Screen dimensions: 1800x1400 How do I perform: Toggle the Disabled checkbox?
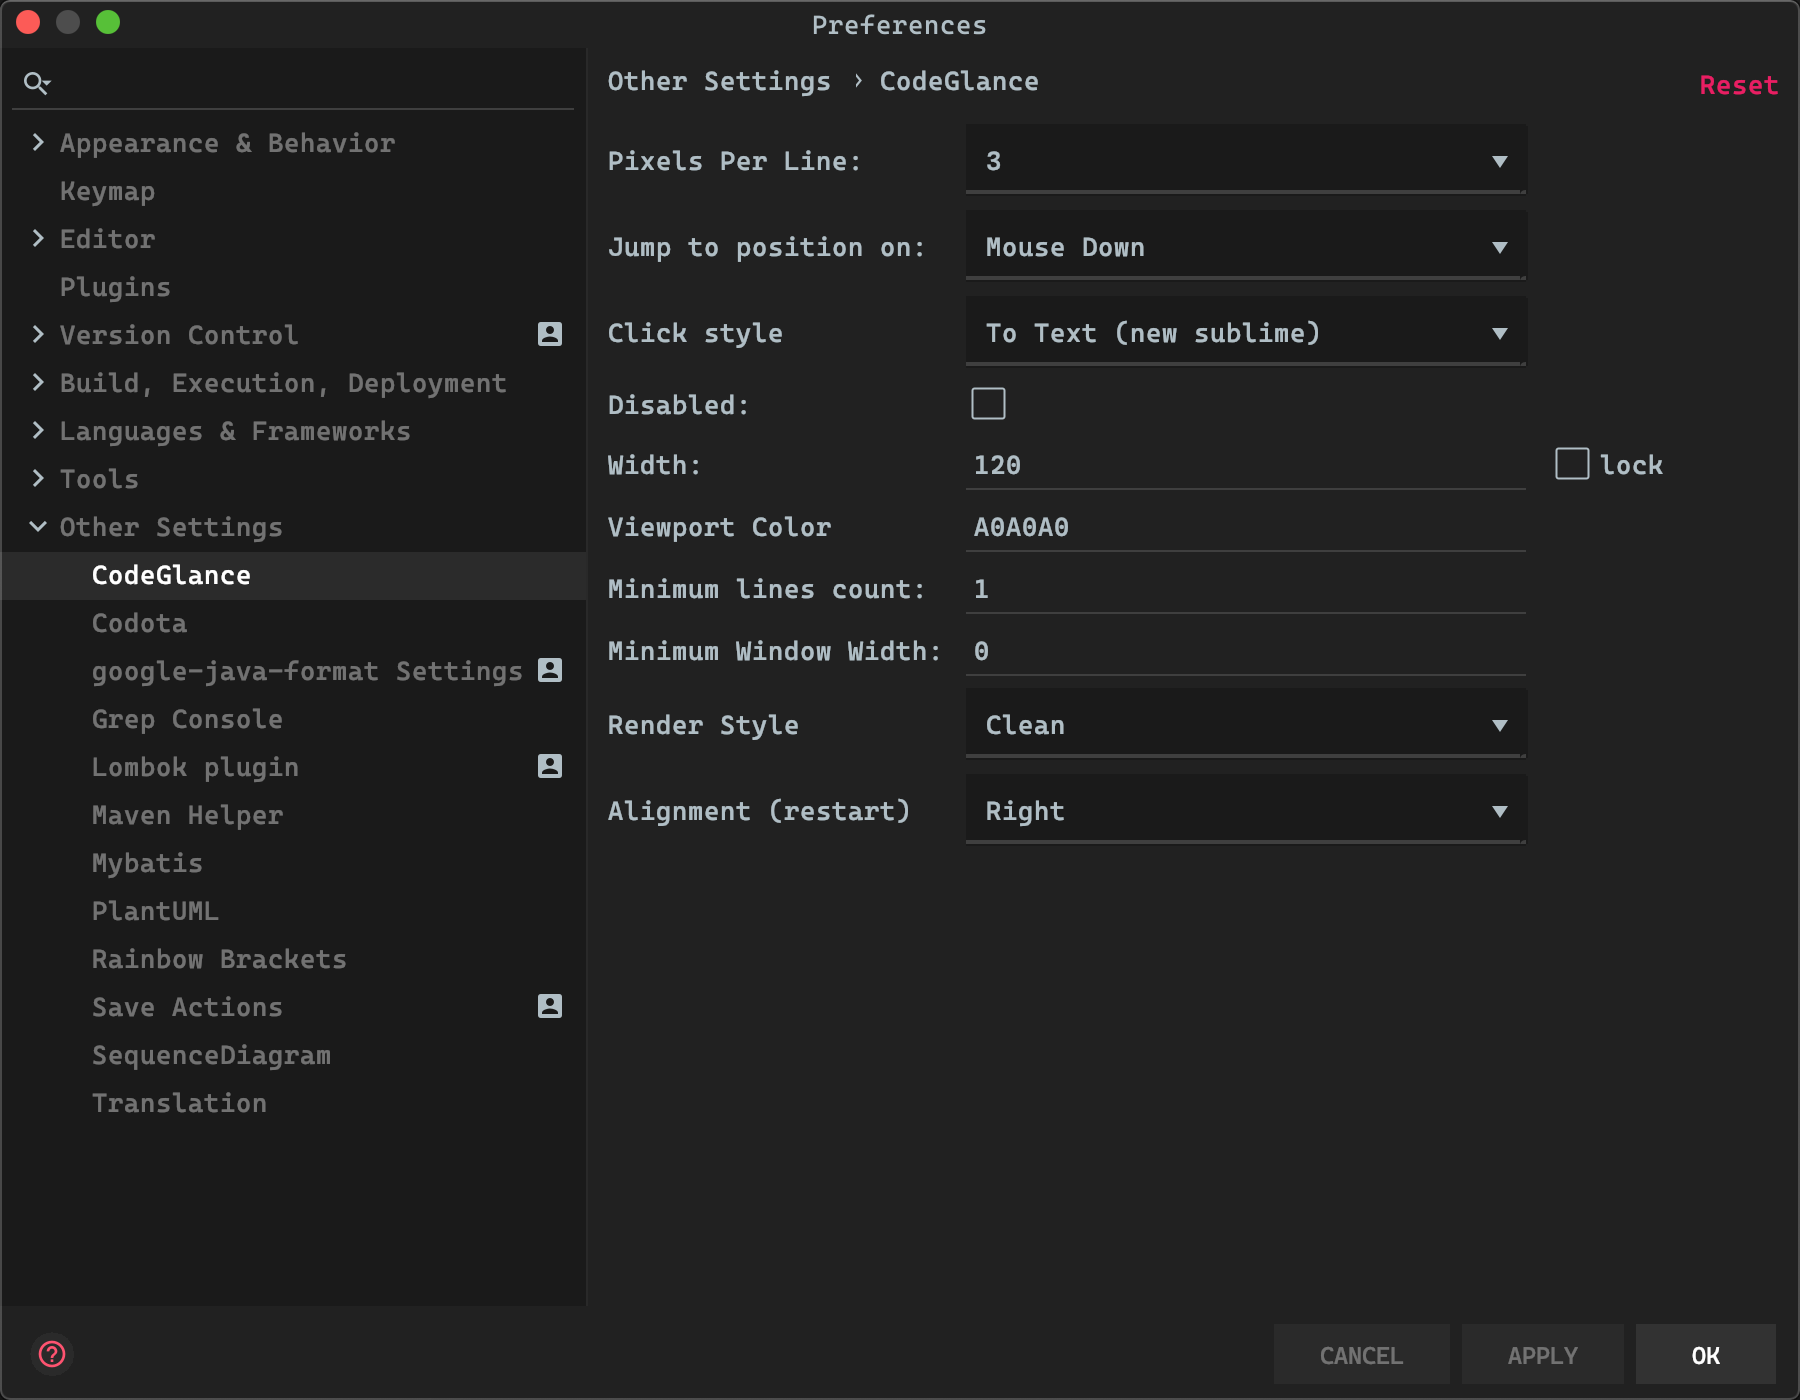988,404
